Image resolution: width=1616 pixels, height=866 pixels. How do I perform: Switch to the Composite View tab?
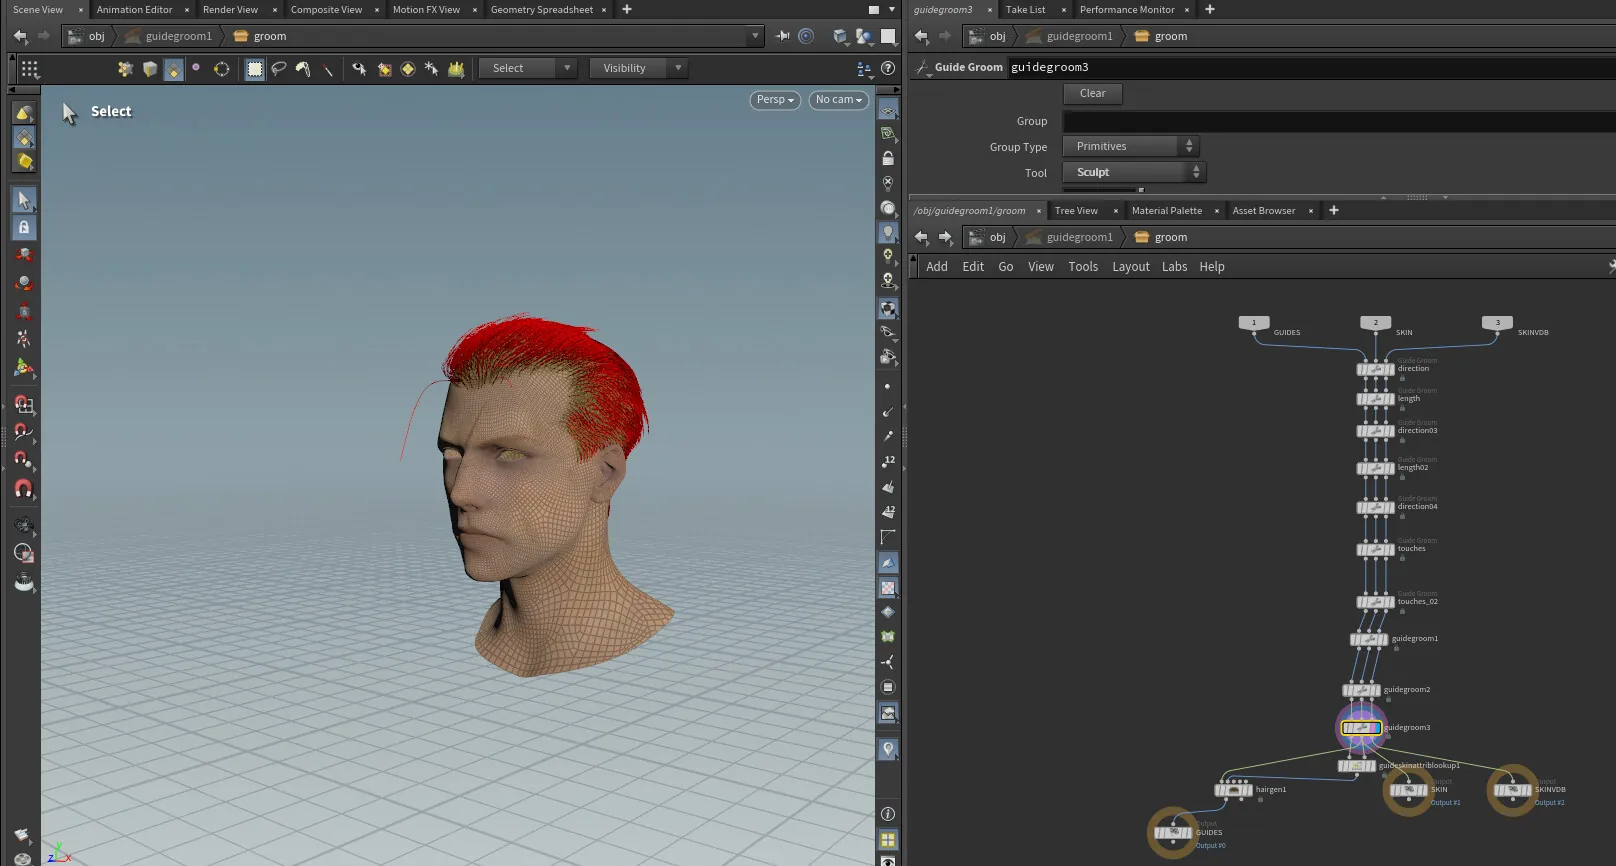point(326,9)
